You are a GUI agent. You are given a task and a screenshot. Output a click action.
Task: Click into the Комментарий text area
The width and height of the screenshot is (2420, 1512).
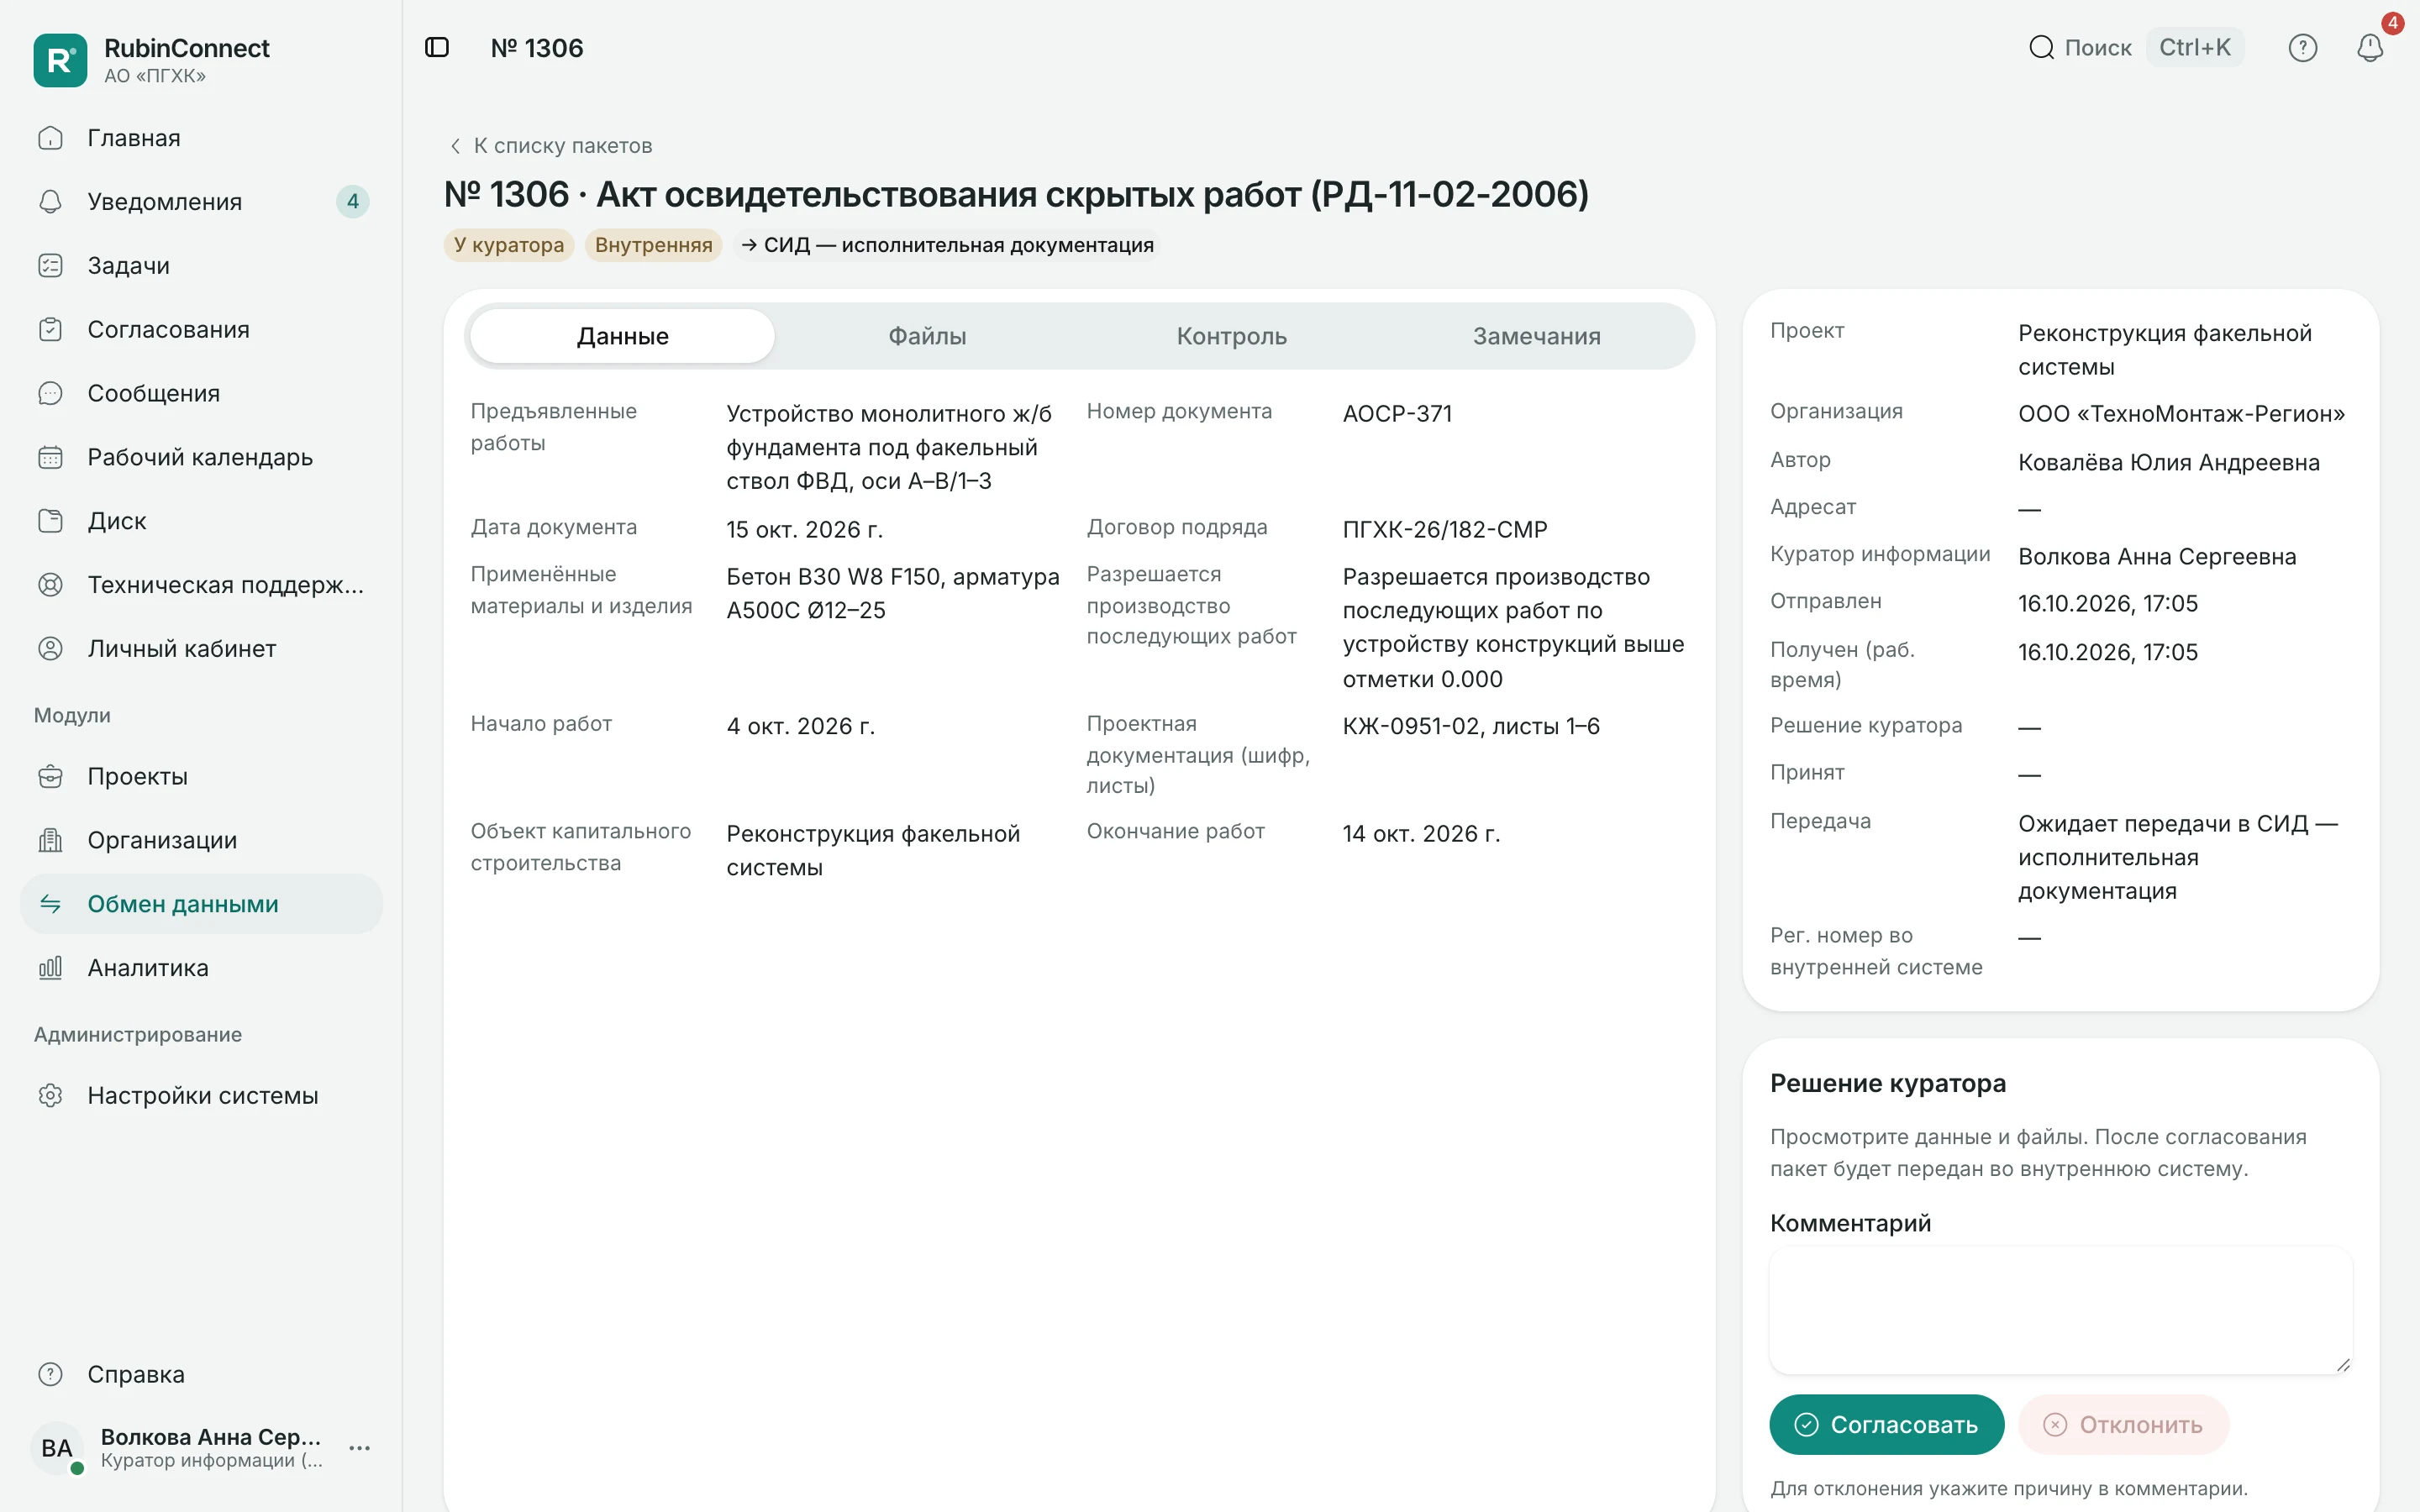tap(2060, 1310)
